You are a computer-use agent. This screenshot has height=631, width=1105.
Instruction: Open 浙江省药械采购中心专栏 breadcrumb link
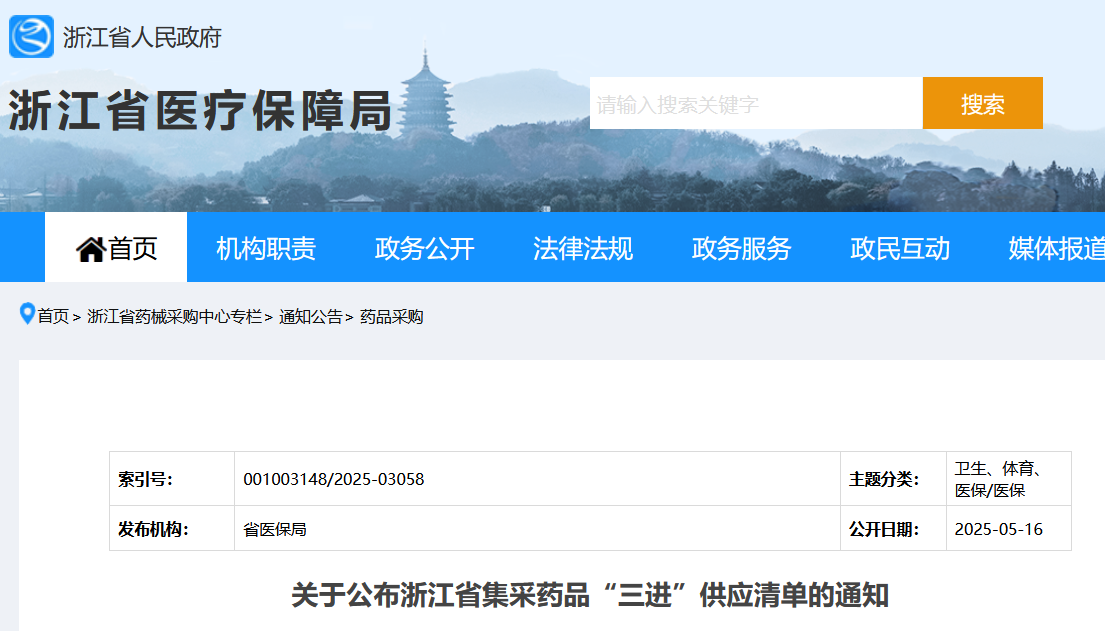click(x=174, y=317)
